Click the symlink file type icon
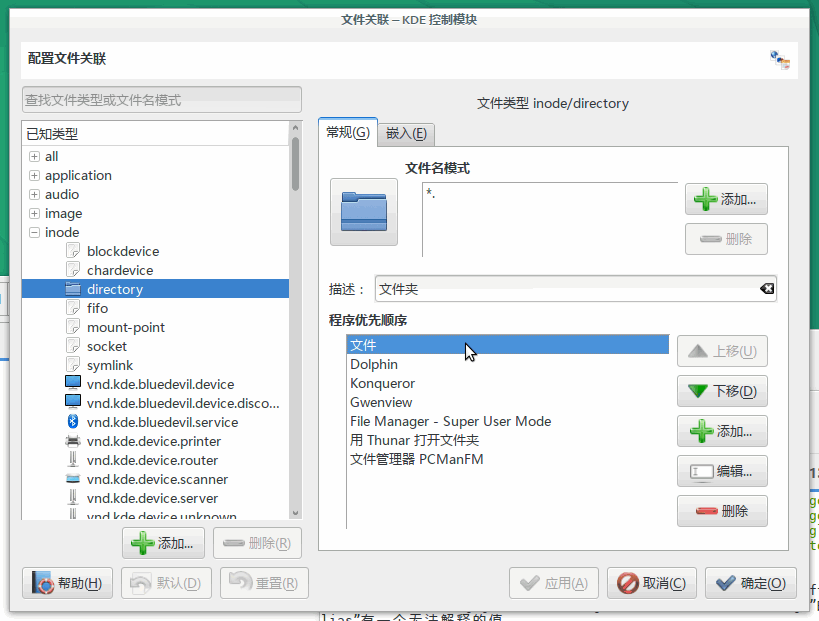The width and height of the screenshot is (819, 621). coord(73,365)
